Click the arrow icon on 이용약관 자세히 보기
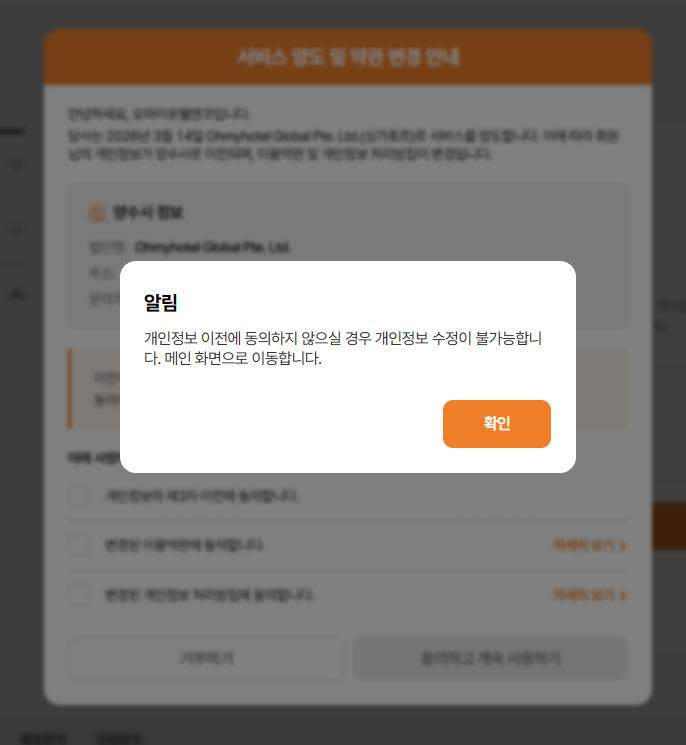The image size is (686, 745). pyautogui.click(x=623, y=545)
